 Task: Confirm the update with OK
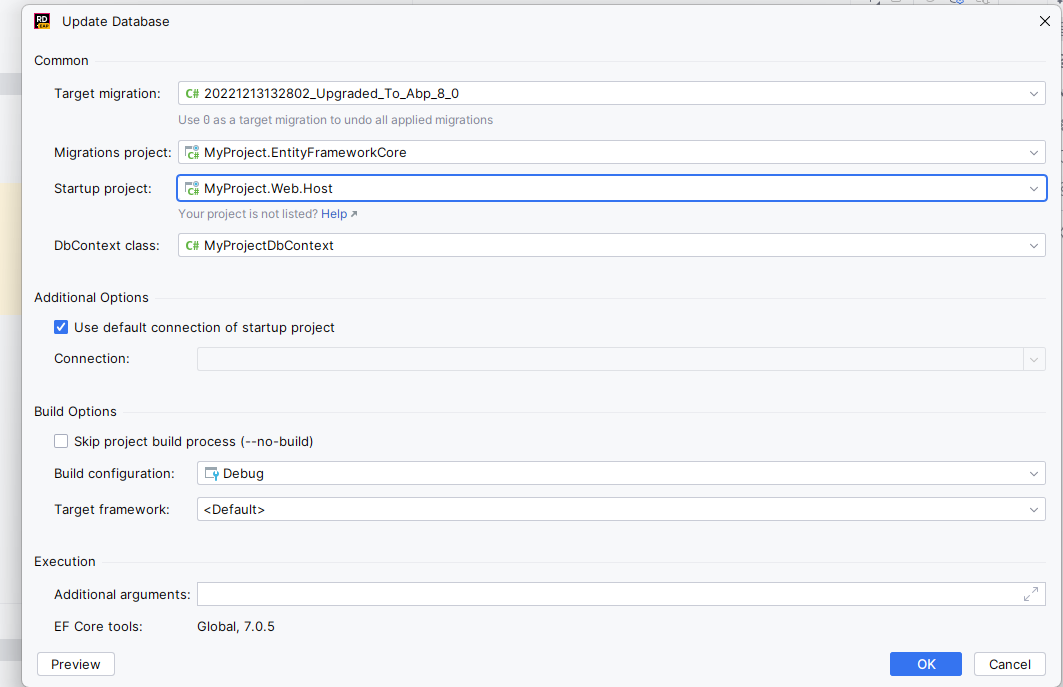pyautogui.click(x=925, y=663)
